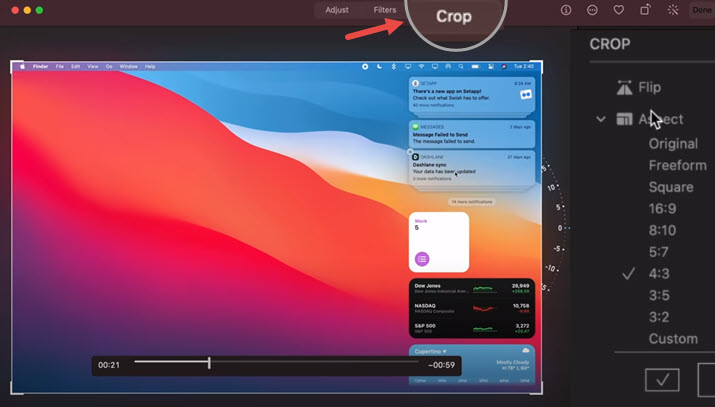Screen dimensions: 715x407
Task: Click the battery icon in the frame's menu bar
Action: [476, 67]
